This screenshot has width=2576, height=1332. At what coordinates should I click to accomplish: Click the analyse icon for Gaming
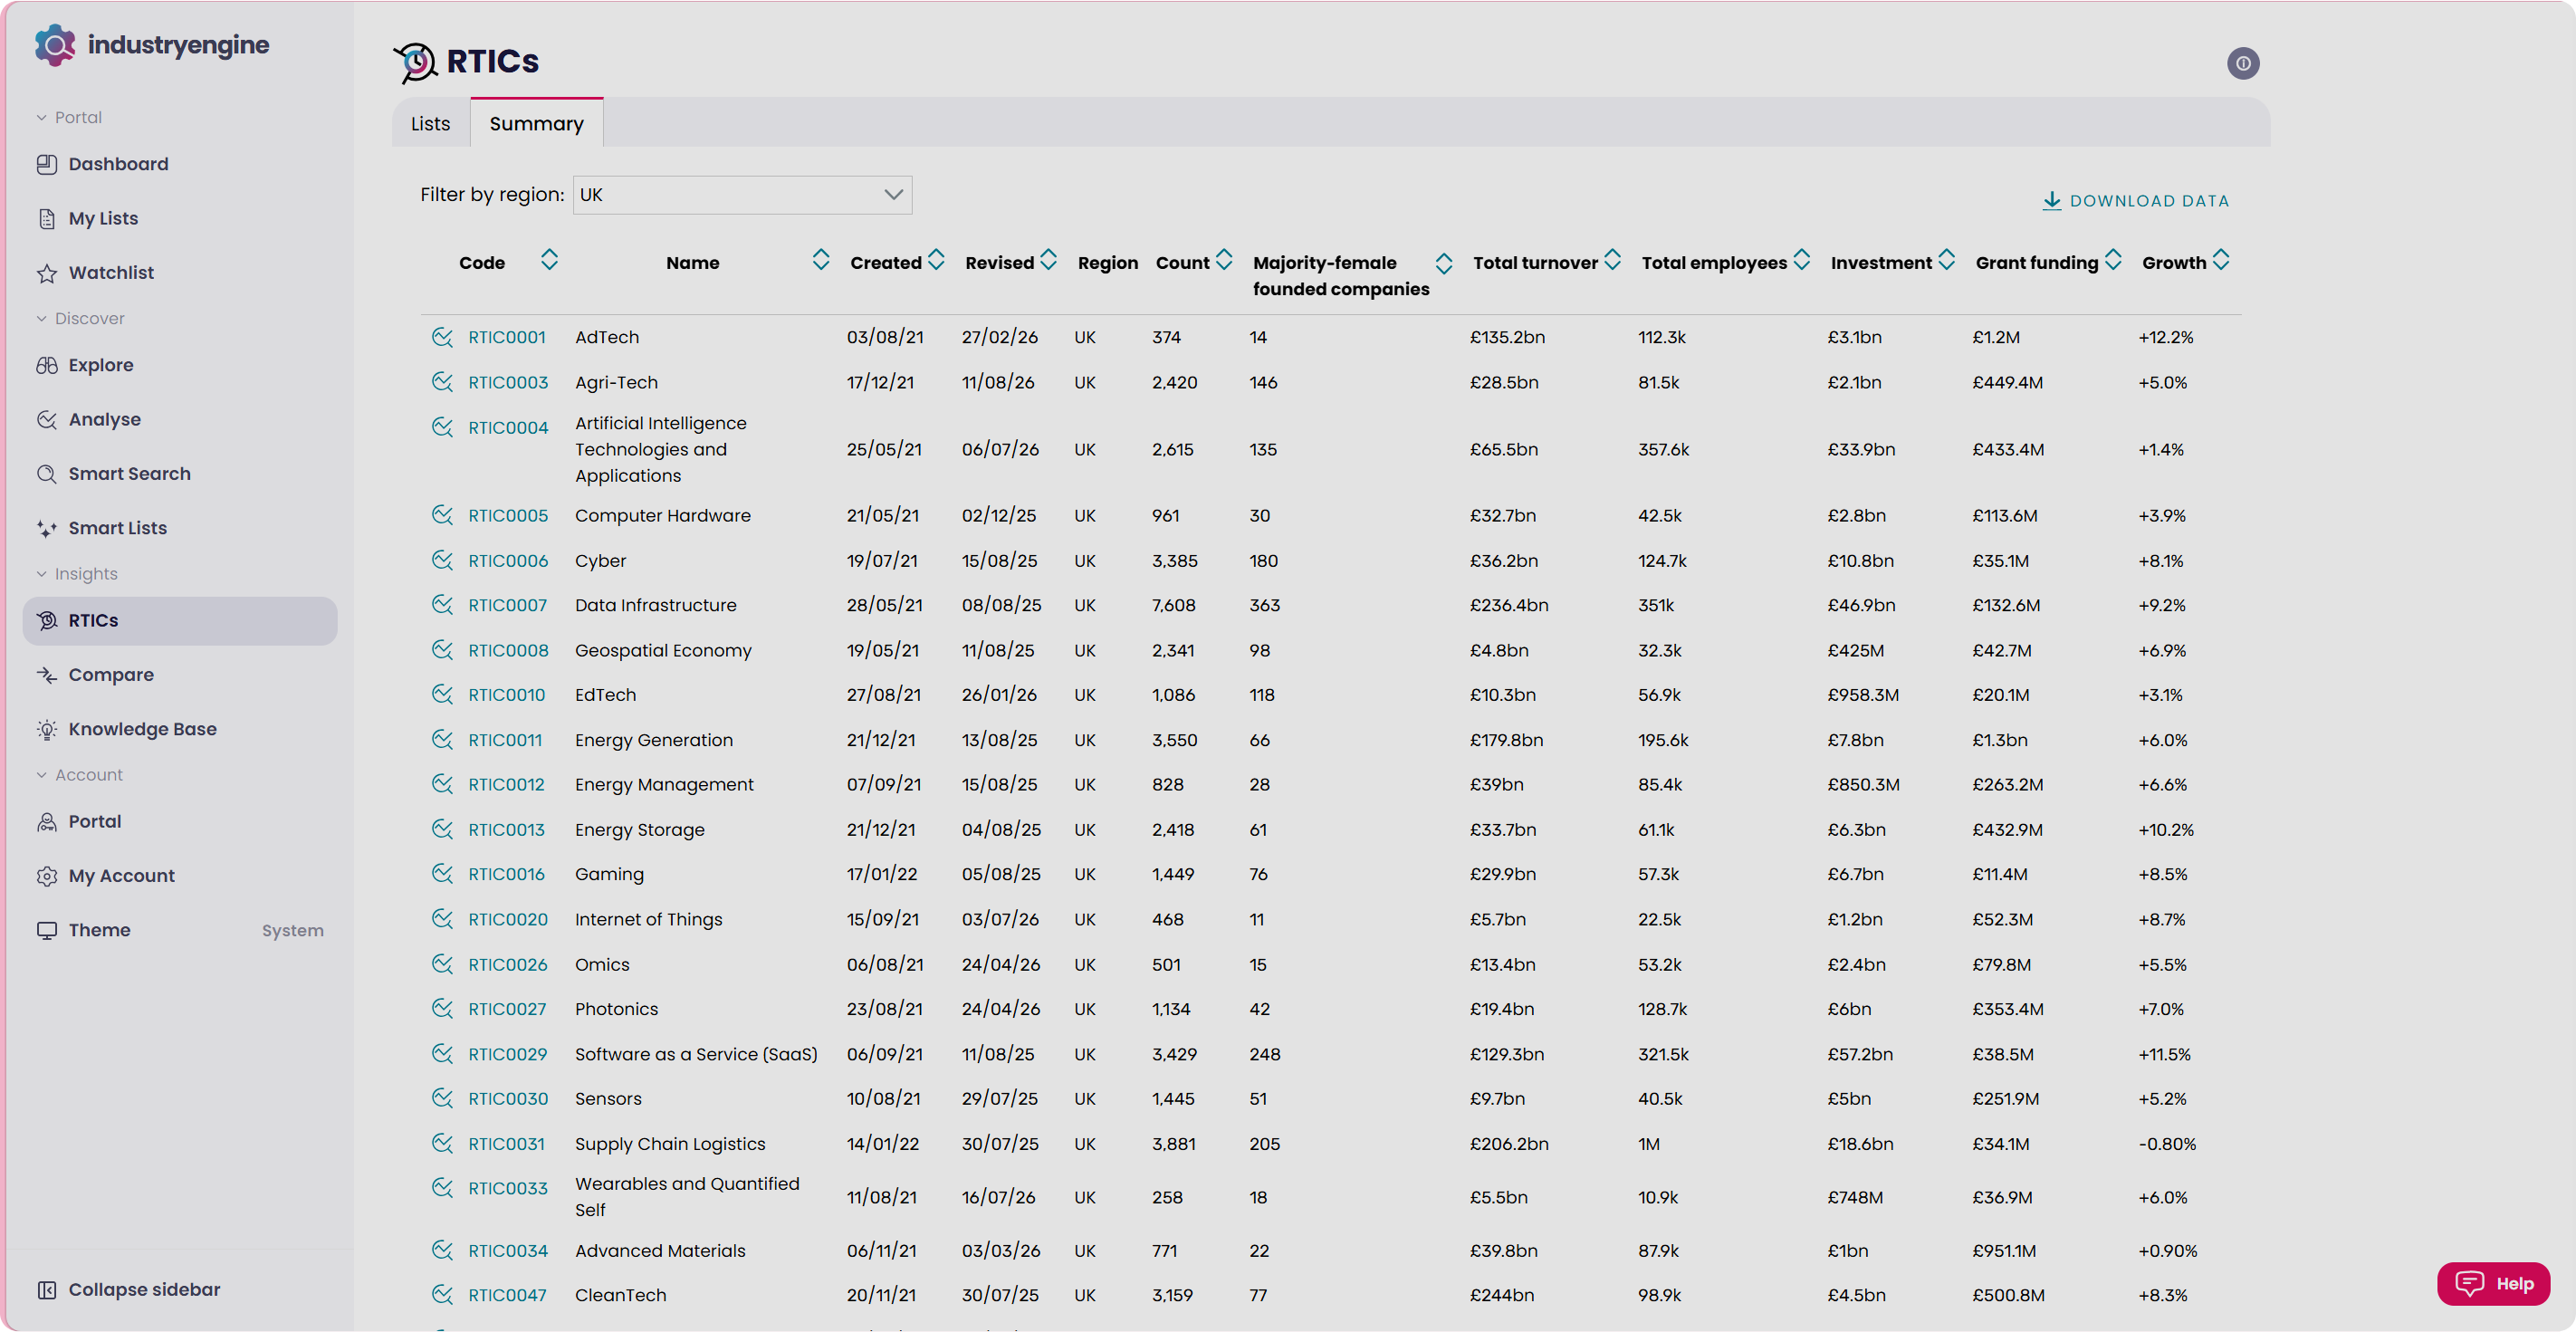click(x=442, y=874)
